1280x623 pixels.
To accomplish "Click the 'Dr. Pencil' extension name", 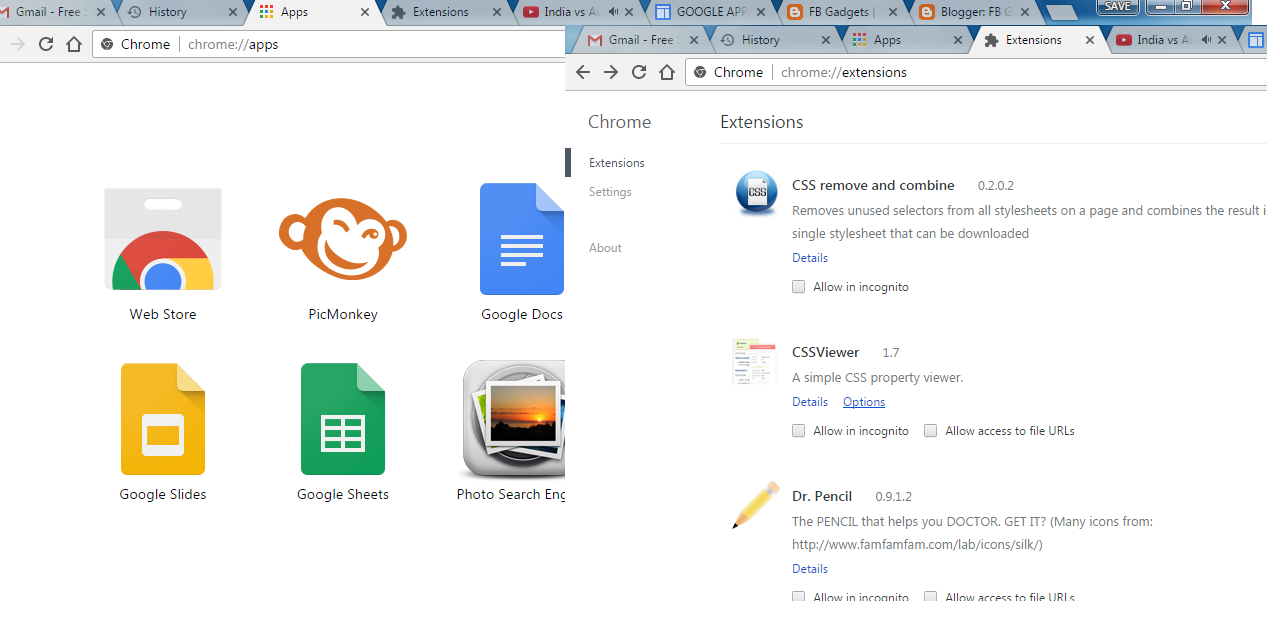I will 822,496.
